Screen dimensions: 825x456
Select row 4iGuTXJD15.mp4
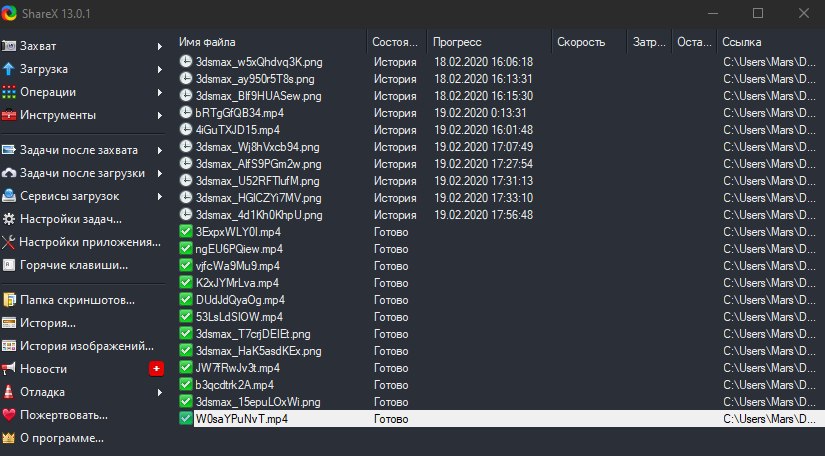(500, 130)
